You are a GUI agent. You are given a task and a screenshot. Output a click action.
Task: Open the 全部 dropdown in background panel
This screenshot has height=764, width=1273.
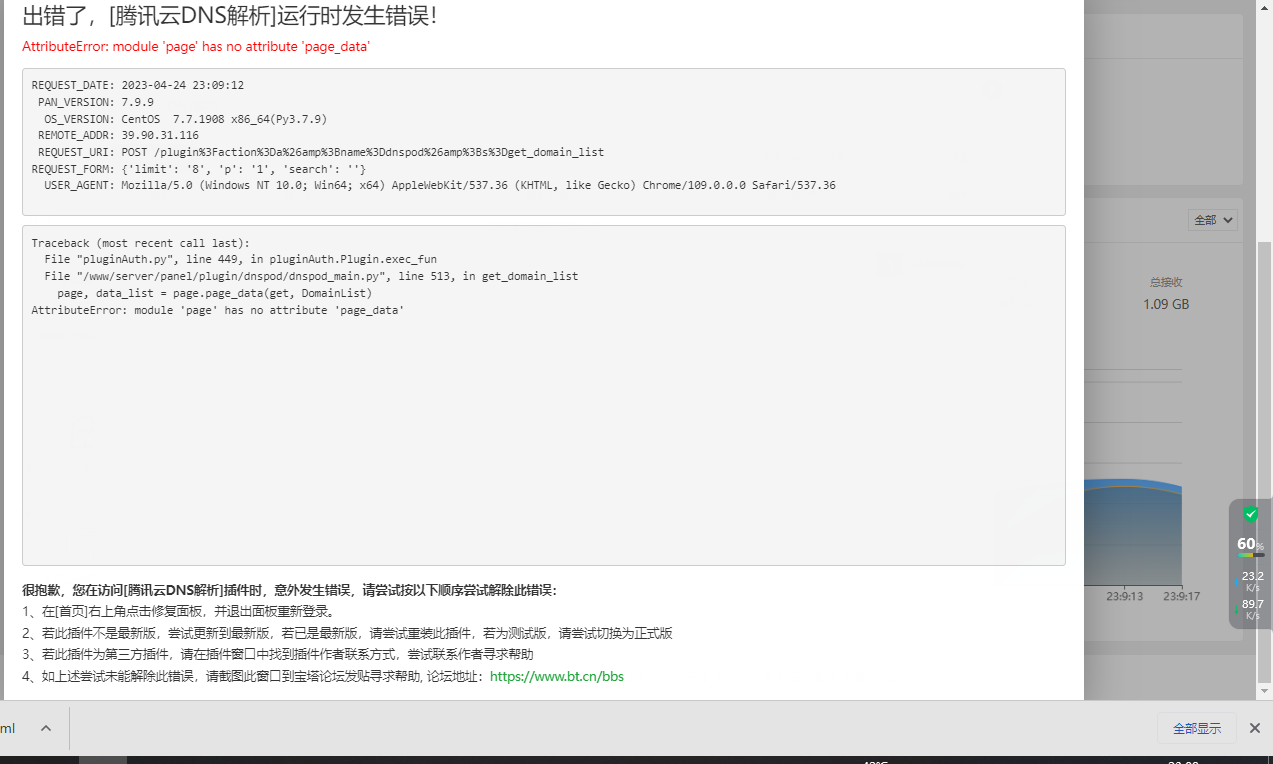1214,219
